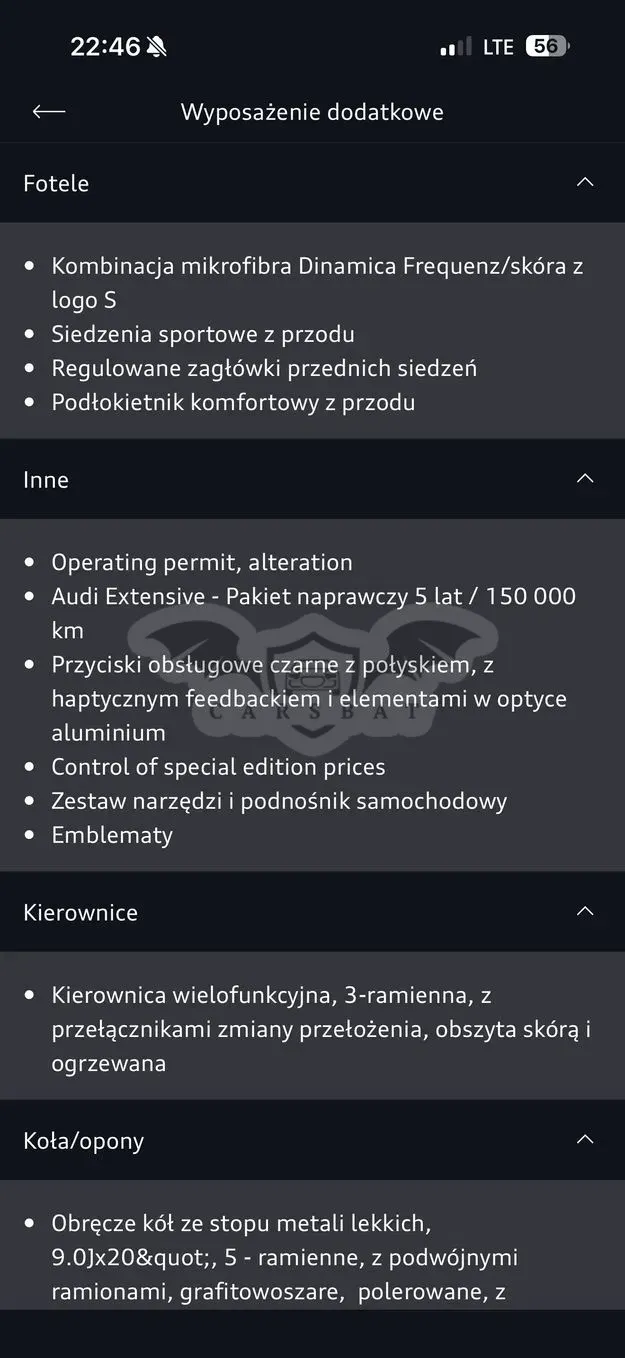Tap the LTE network indicator

click(x=498, y=47)
